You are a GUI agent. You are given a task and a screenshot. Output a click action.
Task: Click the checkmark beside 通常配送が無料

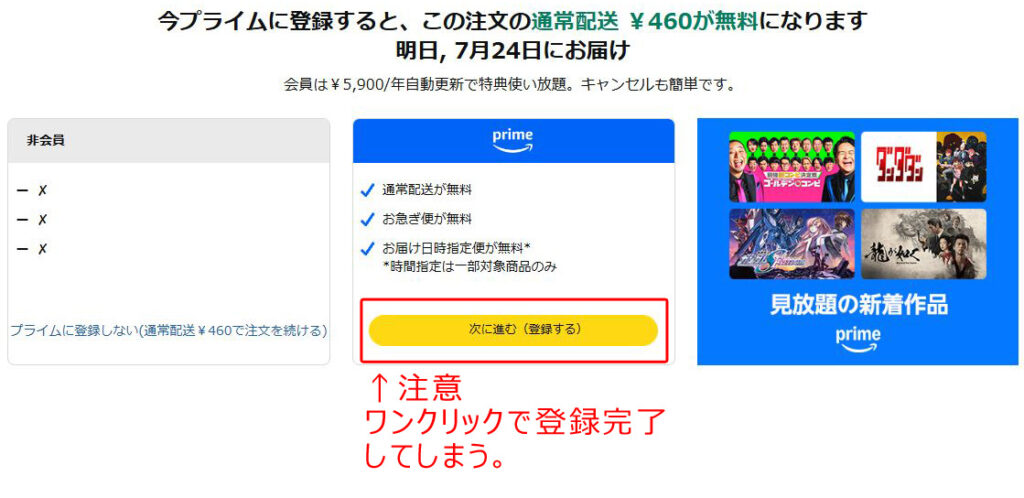coord(367,191)
